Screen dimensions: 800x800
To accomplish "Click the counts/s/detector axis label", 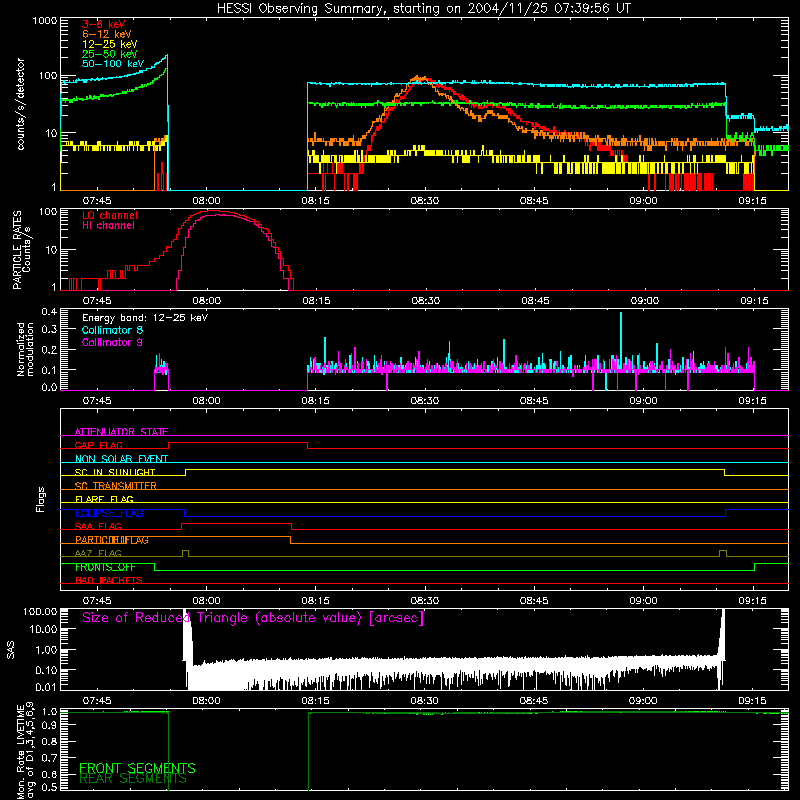I will [x=20, y=104].
